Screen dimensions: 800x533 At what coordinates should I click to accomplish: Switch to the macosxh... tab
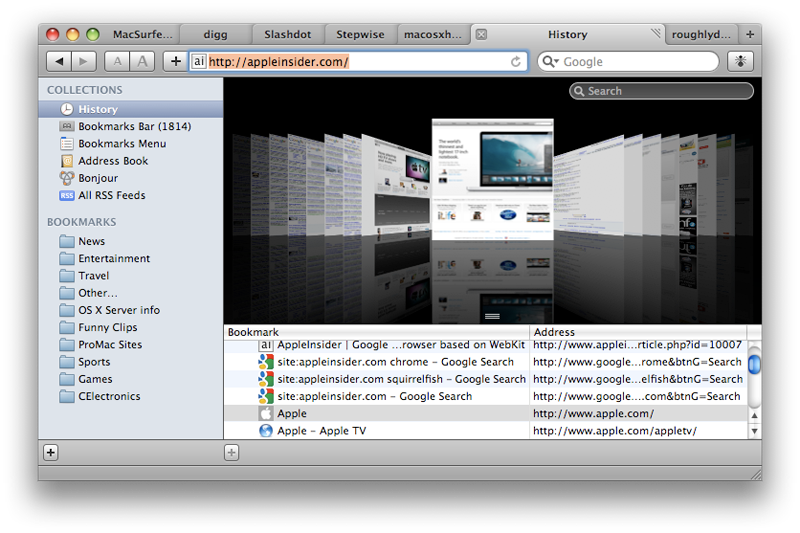433,34
